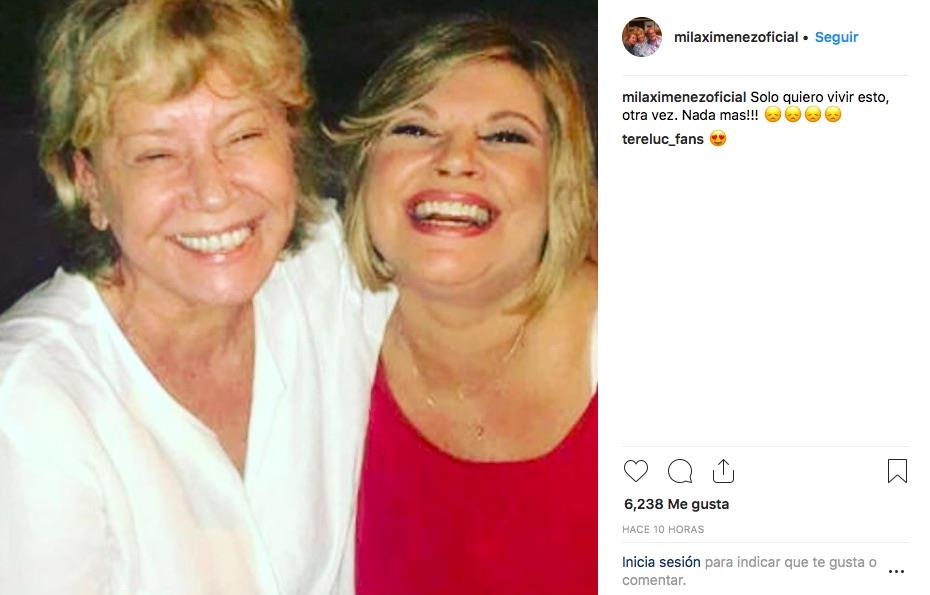
Task: Open the profile avatar in post header
Action: [641, 37]
